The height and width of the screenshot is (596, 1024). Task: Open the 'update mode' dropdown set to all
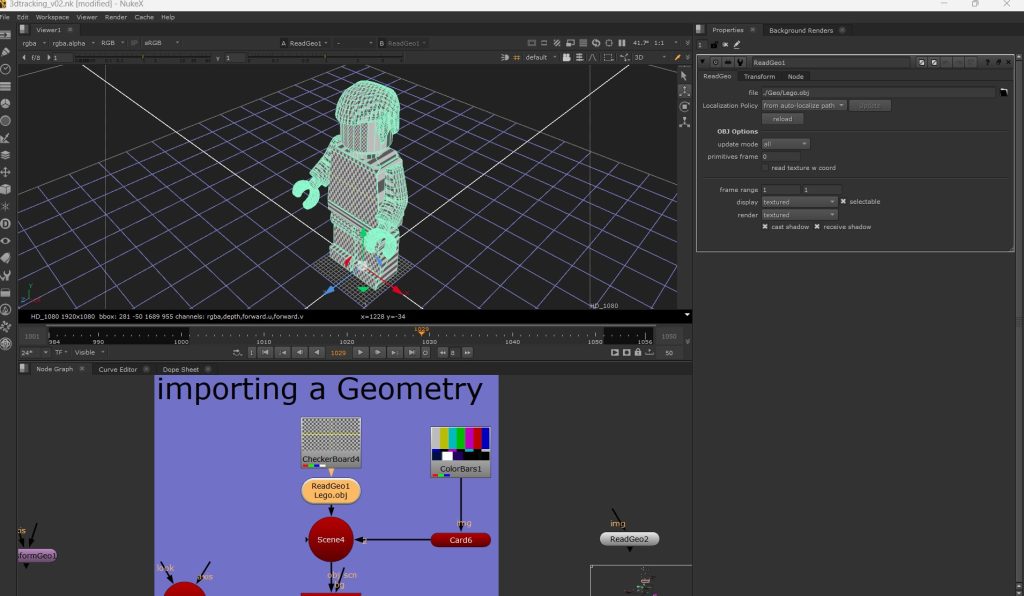786,144
